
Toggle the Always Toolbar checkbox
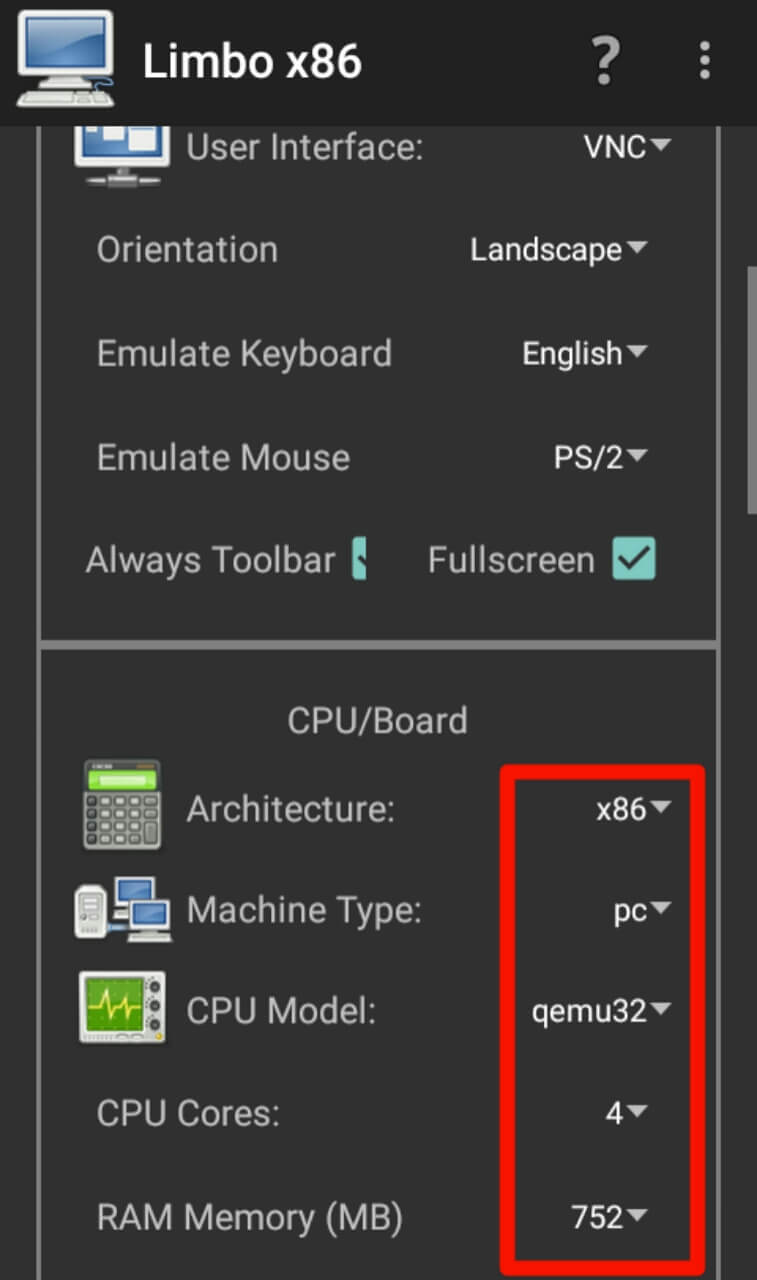pos(359,559)
